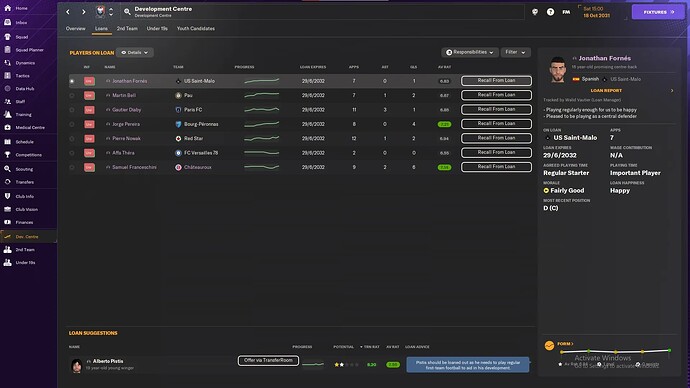Open the help question mark icon
Image resolution: width=690 pixels, height=388 pixels.
[550, 12]
